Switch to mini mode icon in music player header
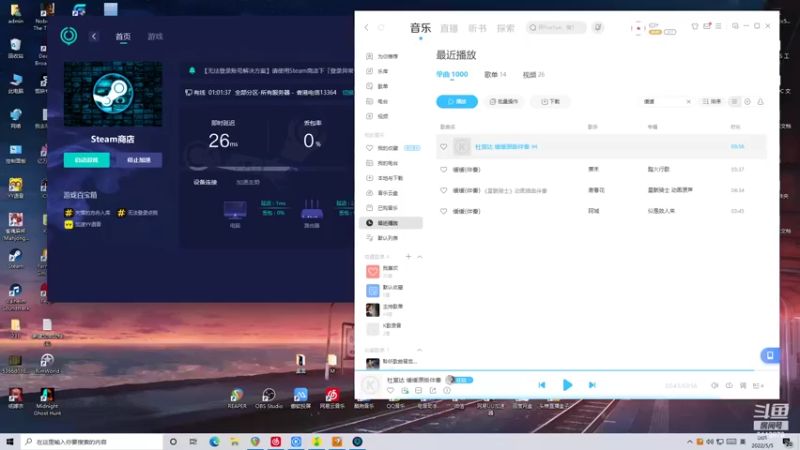The height and width of the screenshot is (450, 800). pos(735,26)
